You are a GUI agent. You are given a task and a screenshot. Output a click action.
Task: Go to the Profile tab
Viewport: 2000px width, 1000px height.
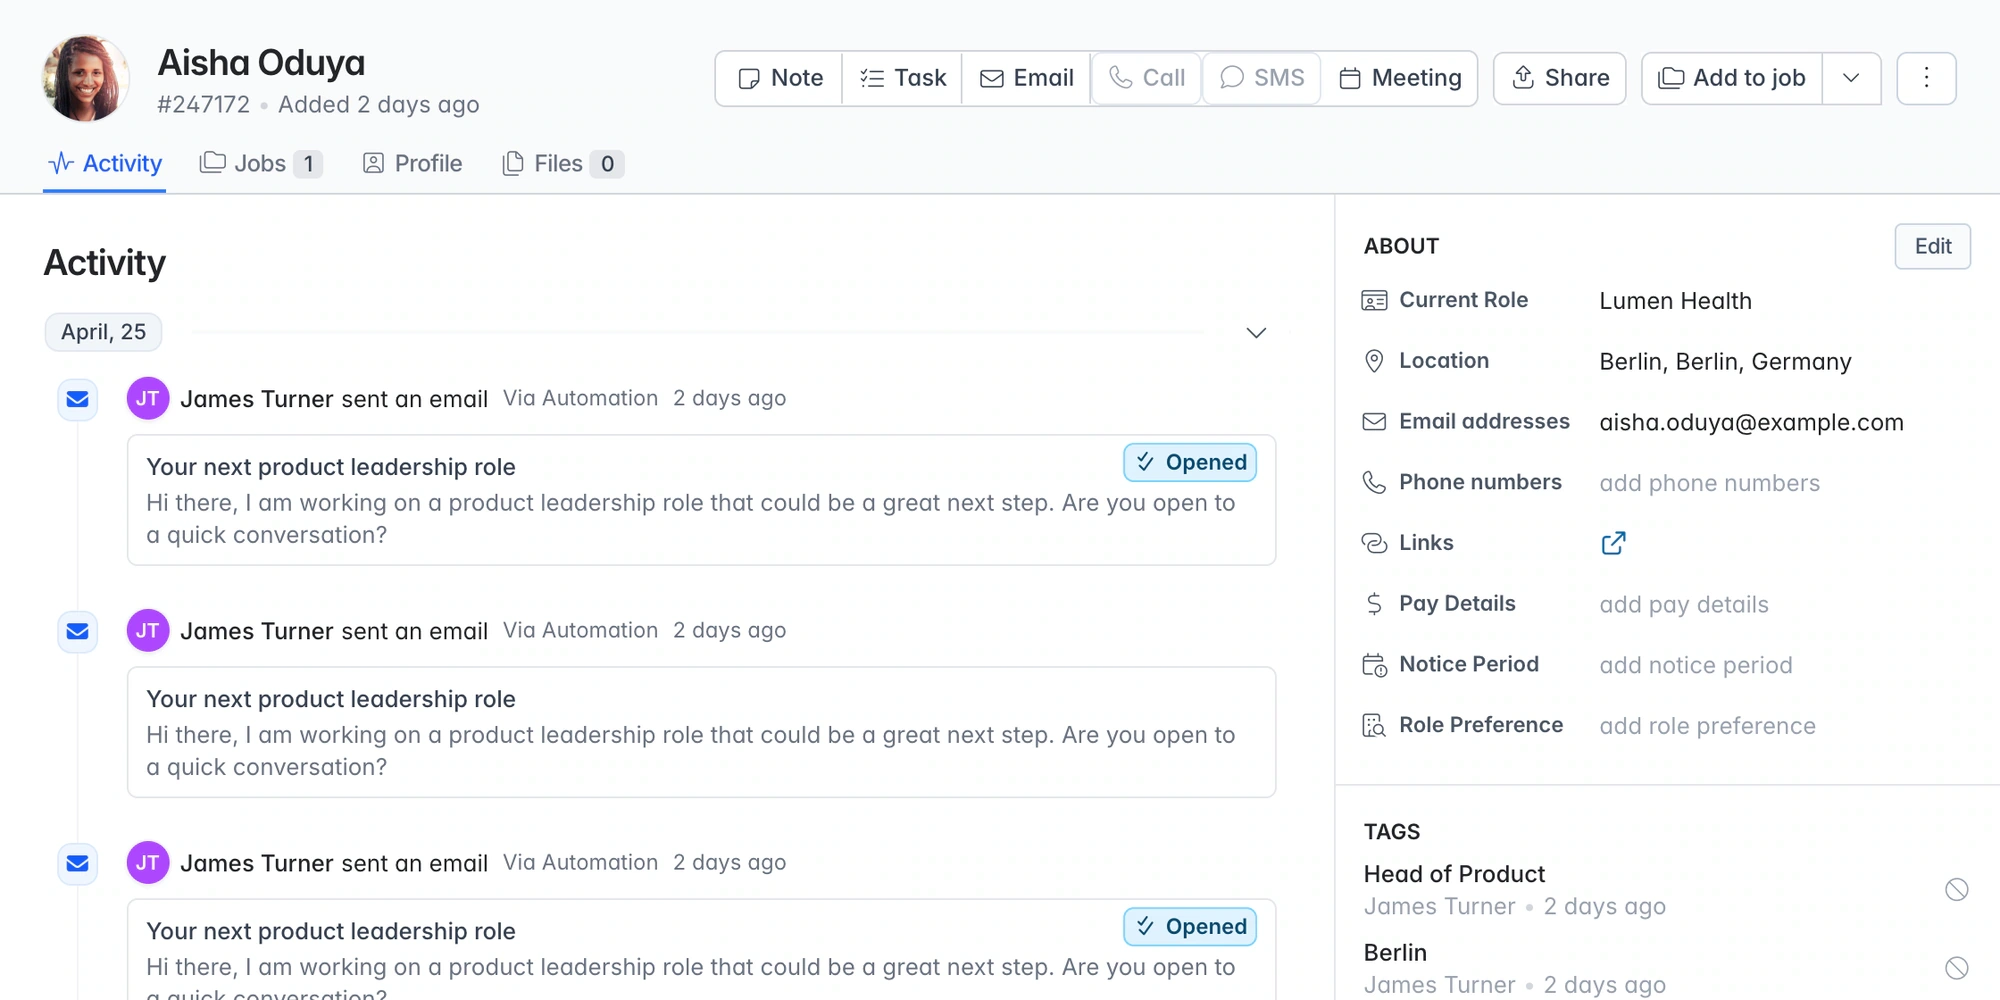[x=412, y=163]
